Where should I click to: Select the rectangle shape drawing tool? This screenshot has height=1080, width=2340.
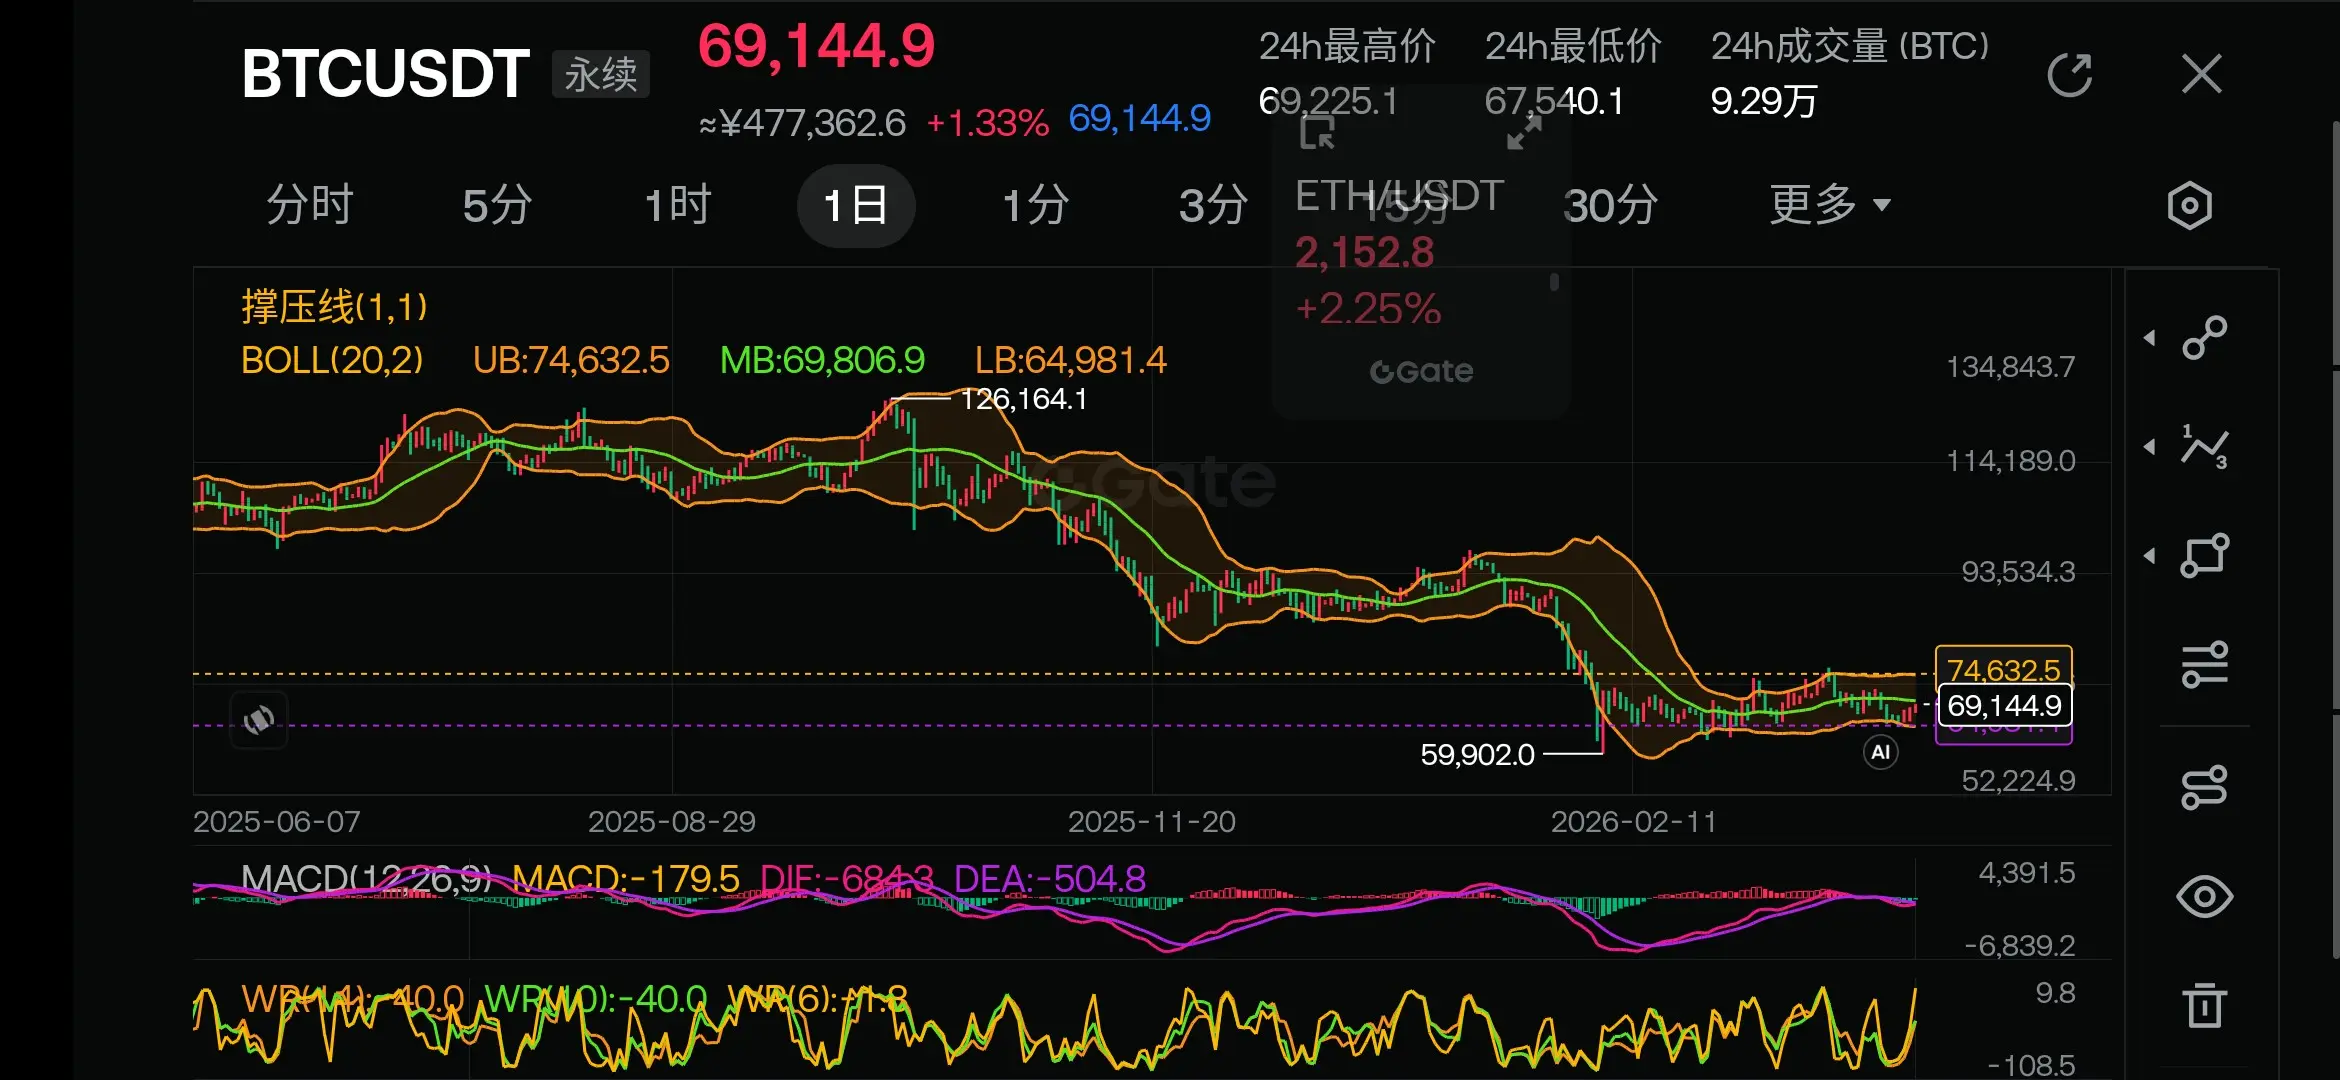coord(2204,556)
